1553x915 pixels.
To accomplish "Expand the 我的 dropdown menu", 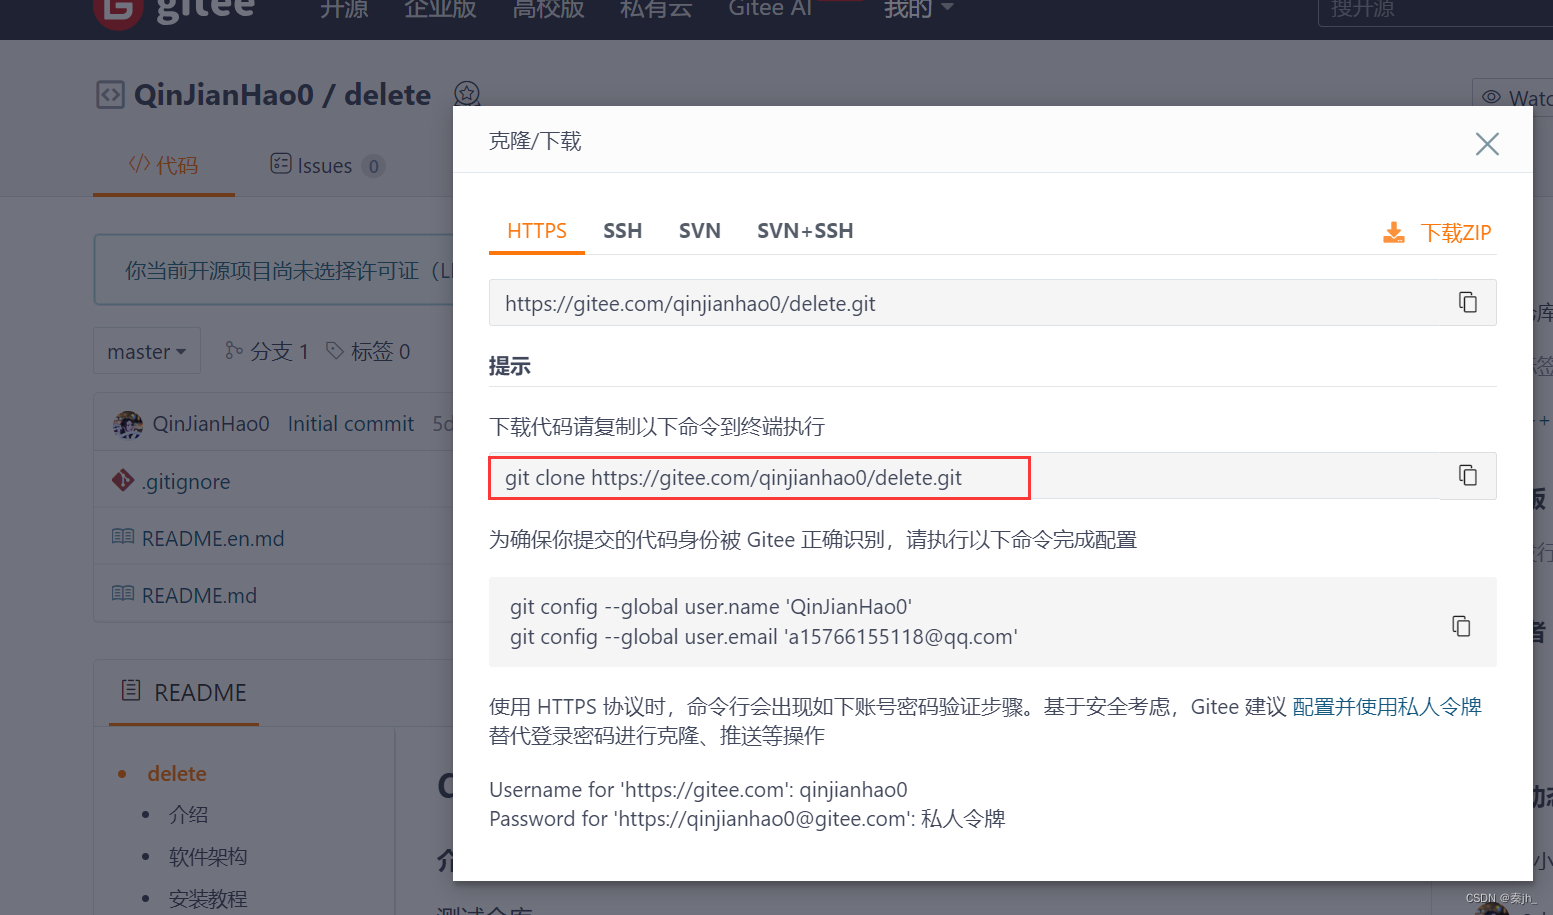I will point(918,10).
